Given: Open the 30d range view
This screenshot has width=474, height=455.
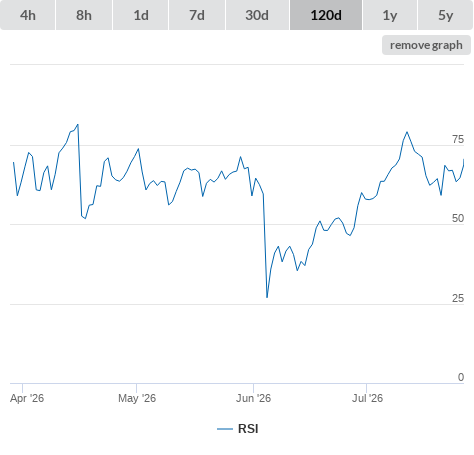Looking at the screenshot, I should coord(257,15).
